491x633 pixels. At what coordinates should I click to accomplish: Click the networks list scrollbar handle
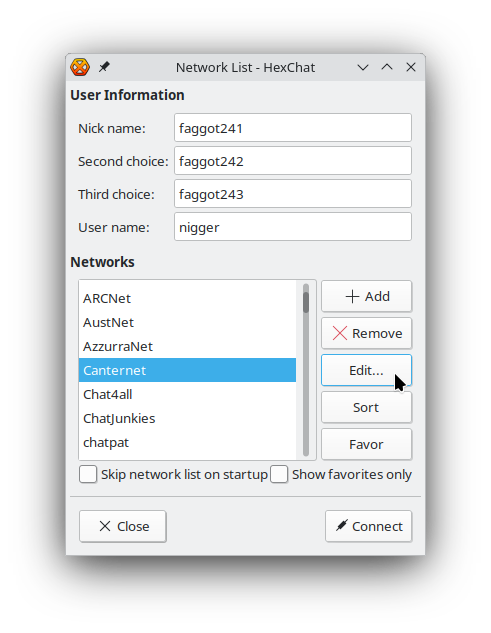306,302
